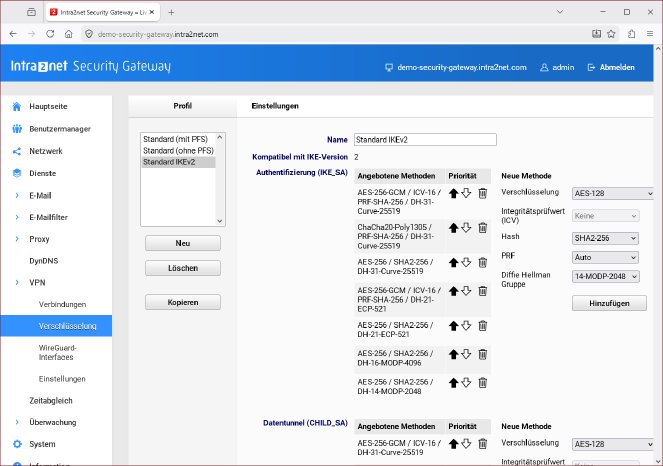Switch to Profil tab

[x=183, y=106]
